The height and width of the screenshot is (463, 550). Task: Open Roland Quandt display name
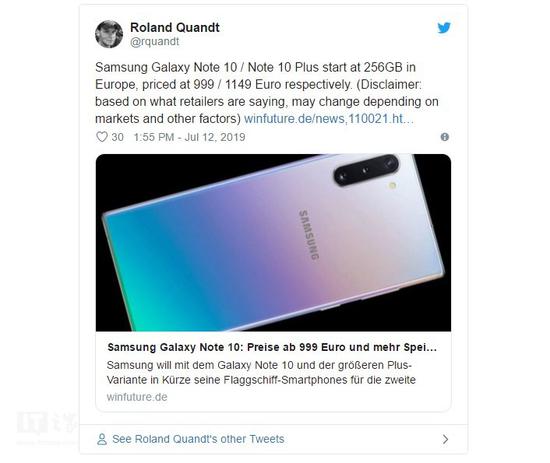coord(175,27)
